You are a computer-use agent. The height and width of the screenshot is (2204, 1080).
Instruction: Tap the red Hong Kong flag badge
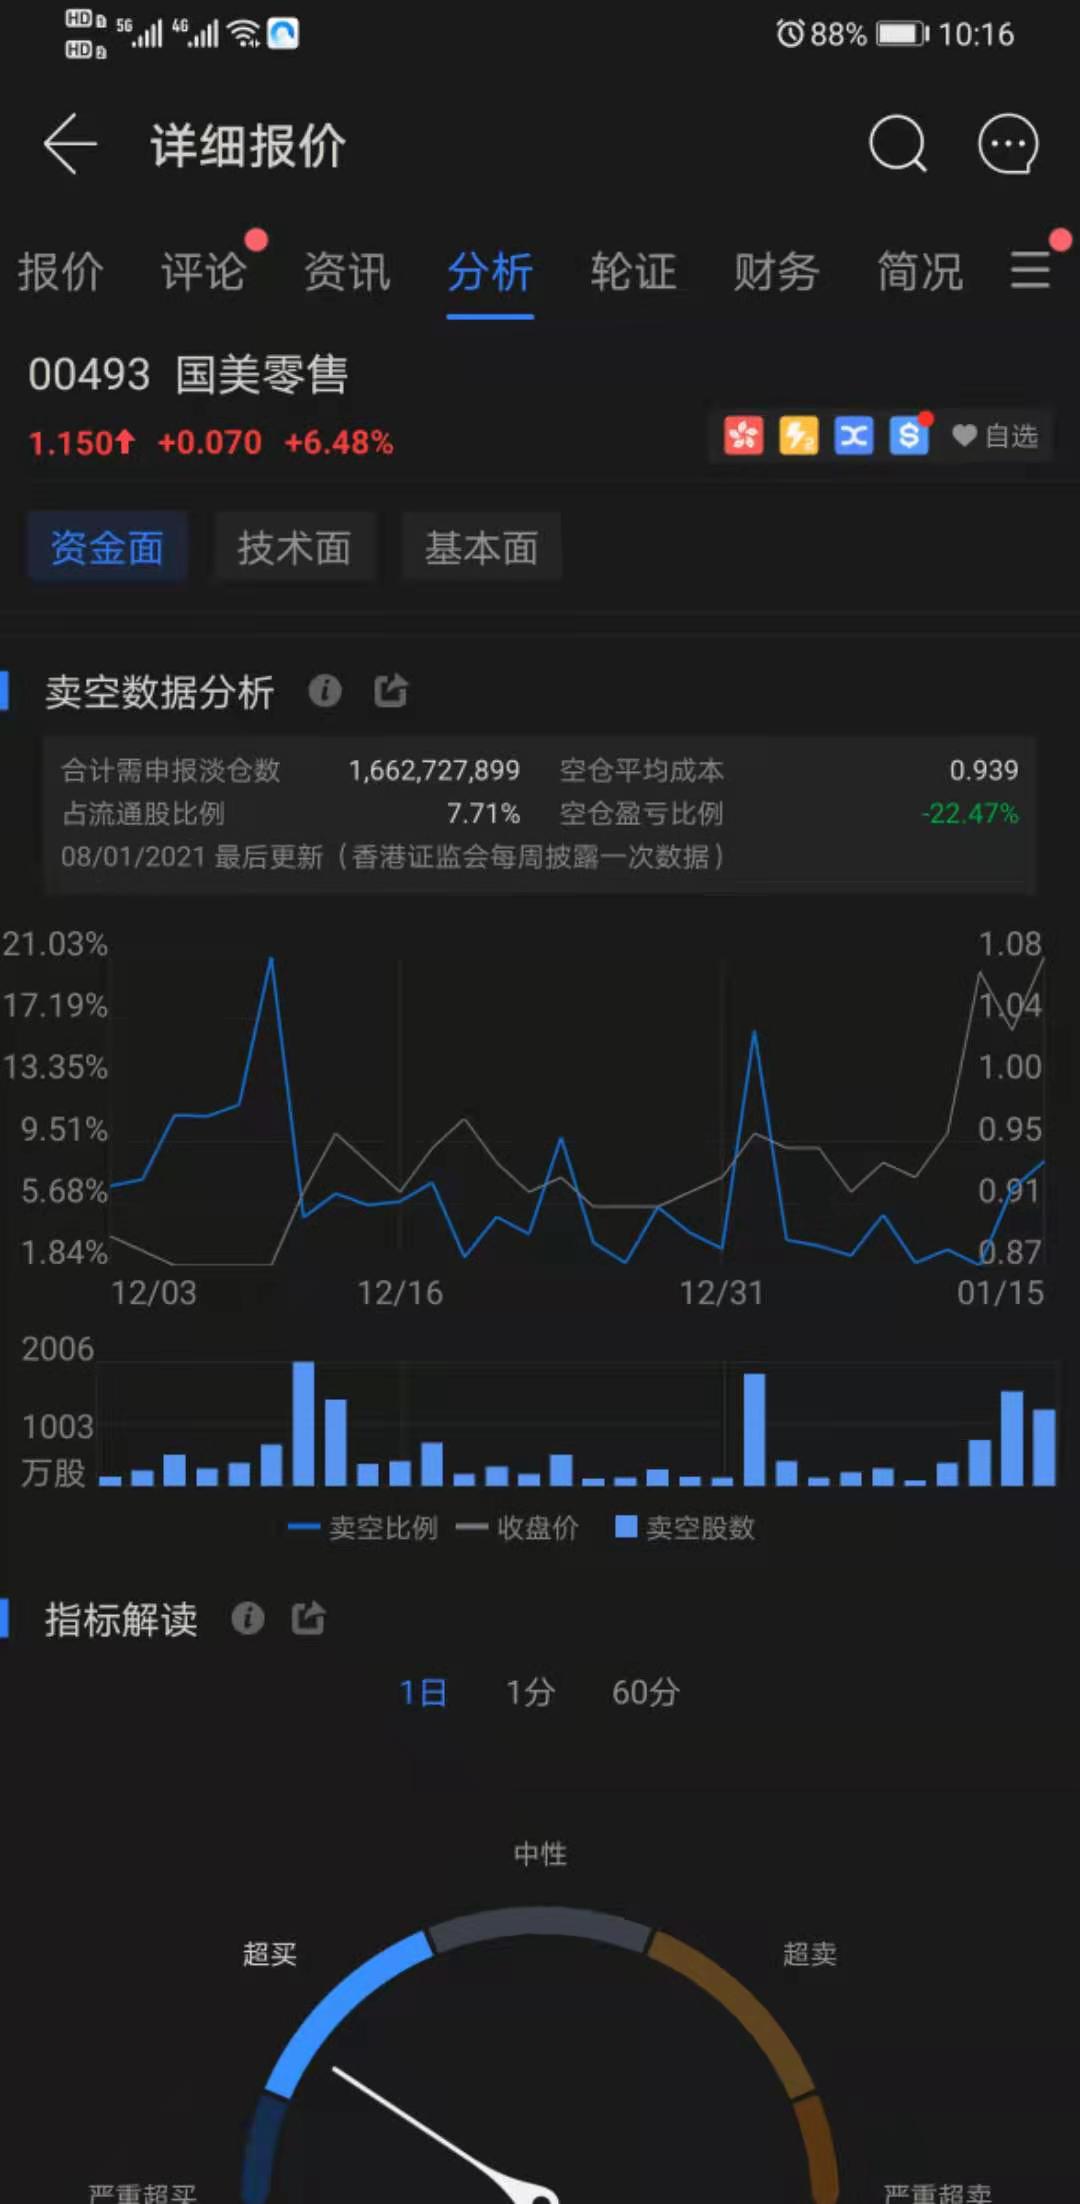tap(743, 436)
